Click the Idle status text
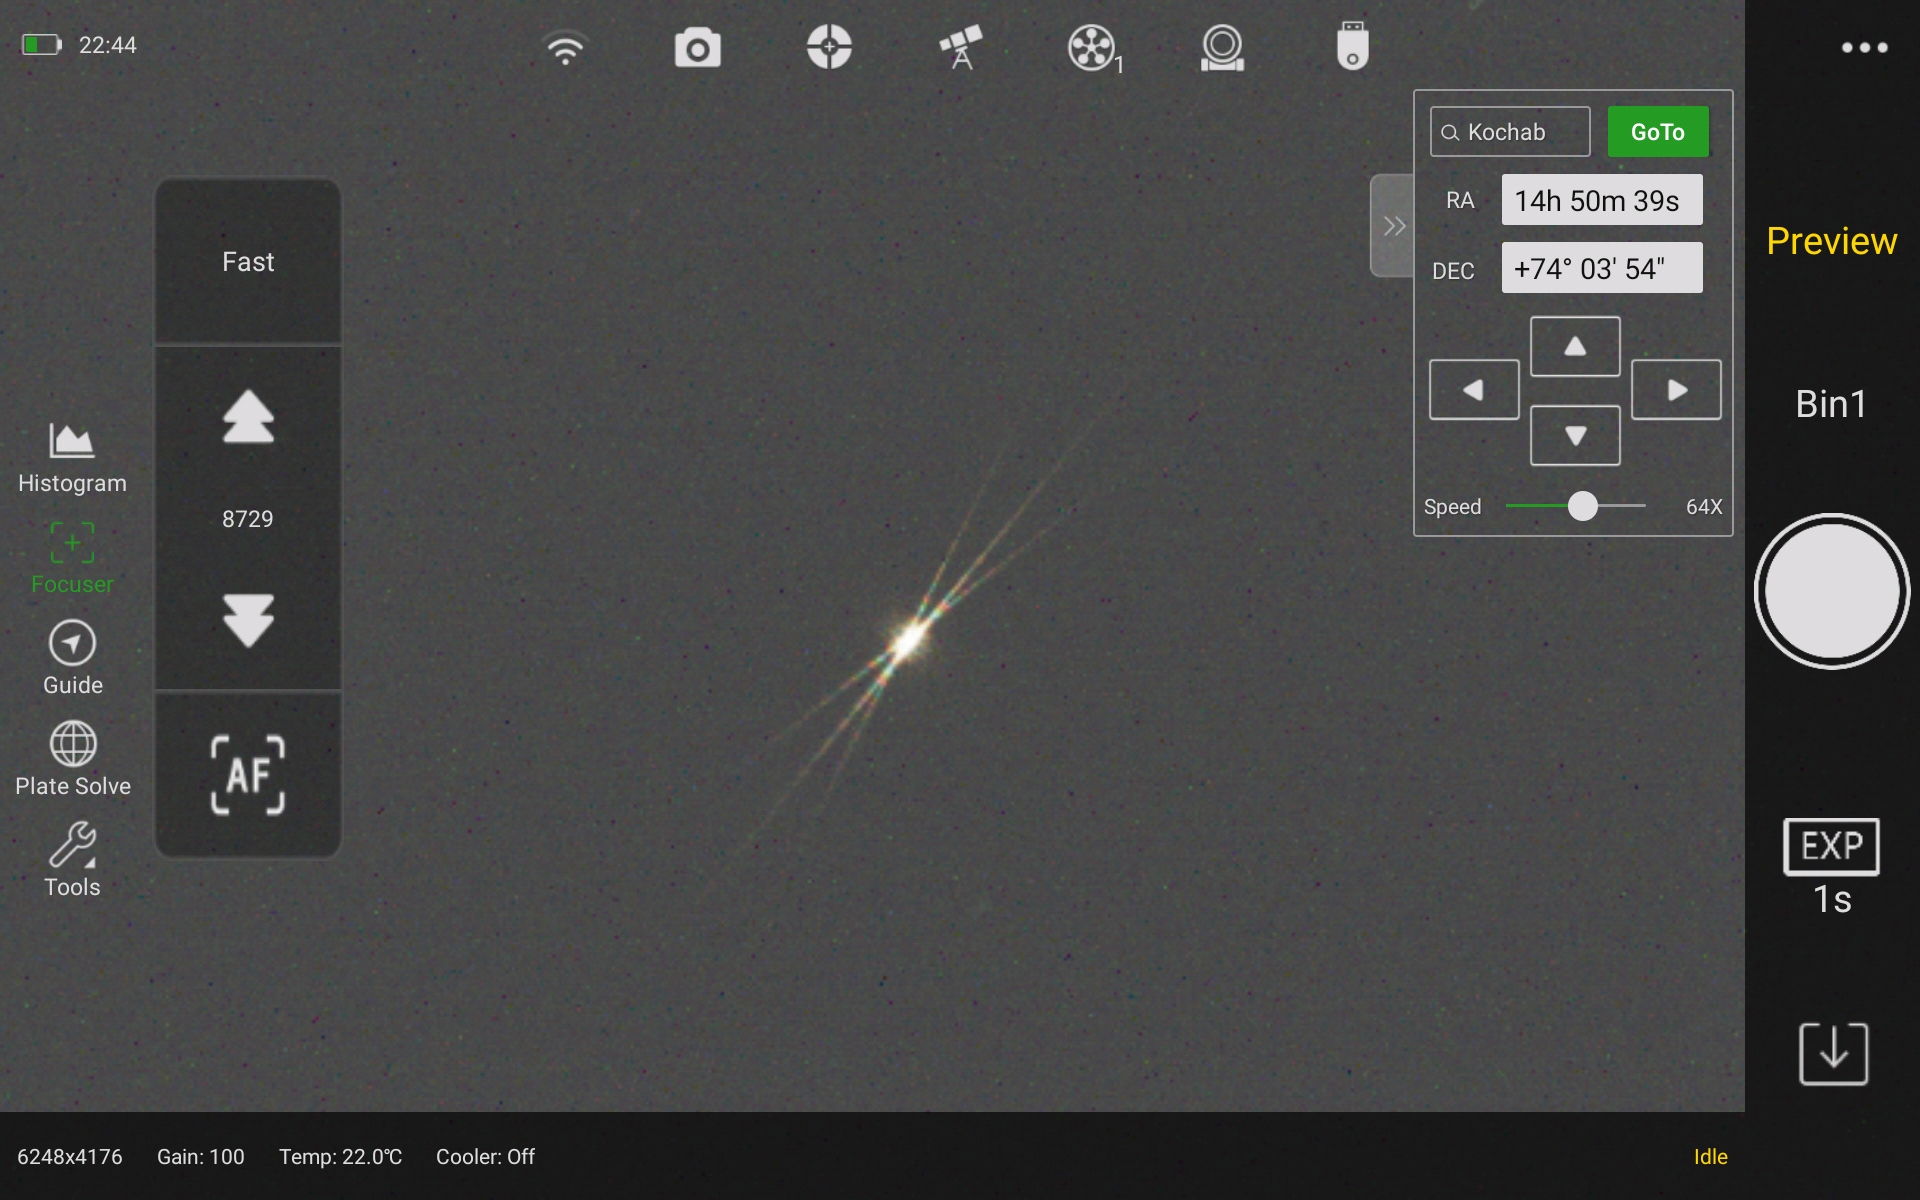This screenshot has height=1200, width=1920. (1710, 1157)
